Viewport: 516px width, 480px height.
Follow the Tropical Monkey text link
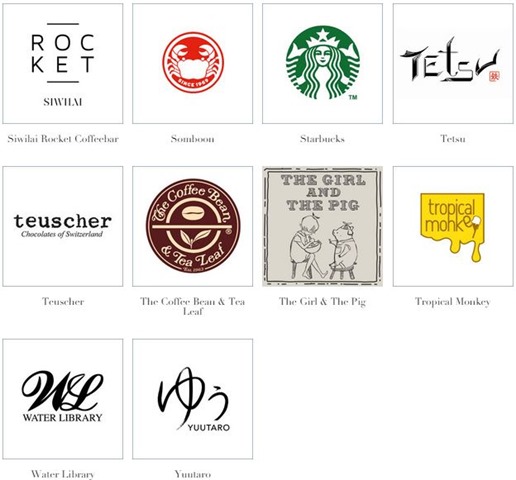click(453, 302)
